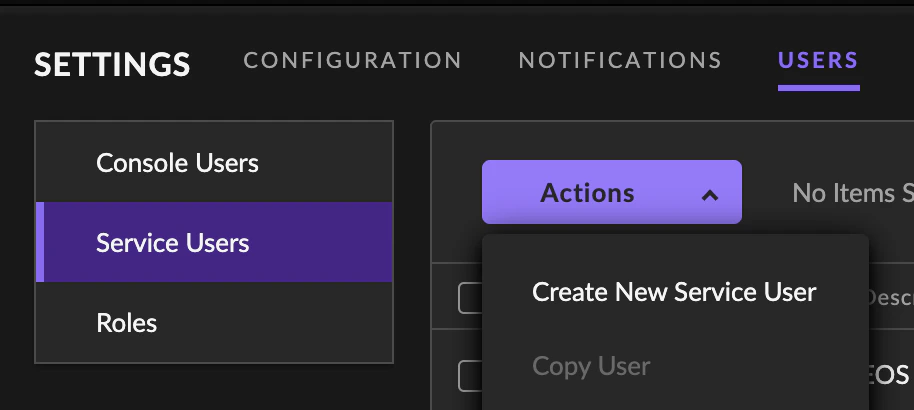Image resolution: width=914 pixels, height=410 pixels.
Task: Click the blank sidebar gutter before Roles label
Action: [65, 323]
